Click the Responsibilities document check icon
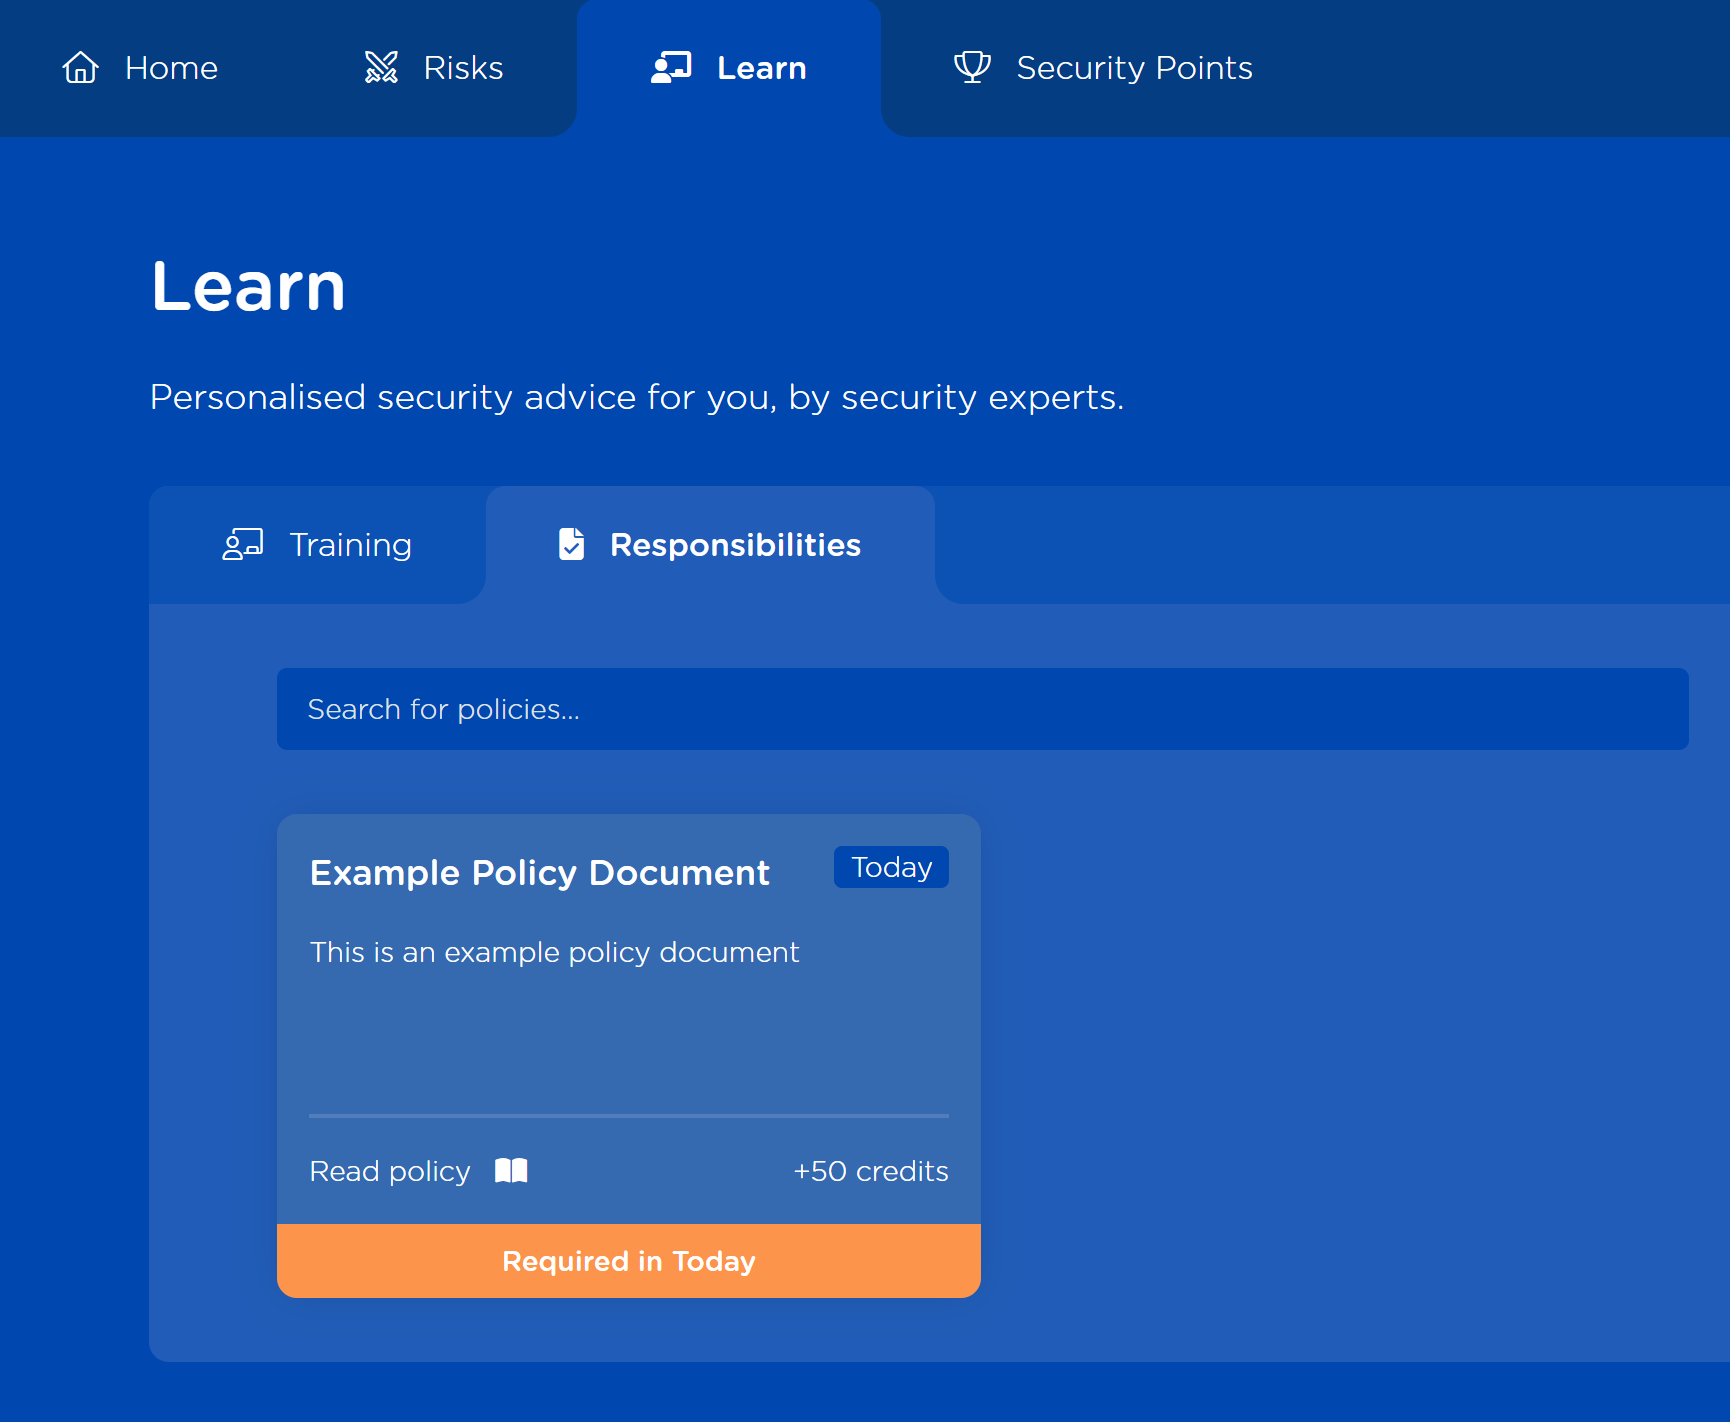 [x=572, y=544]
